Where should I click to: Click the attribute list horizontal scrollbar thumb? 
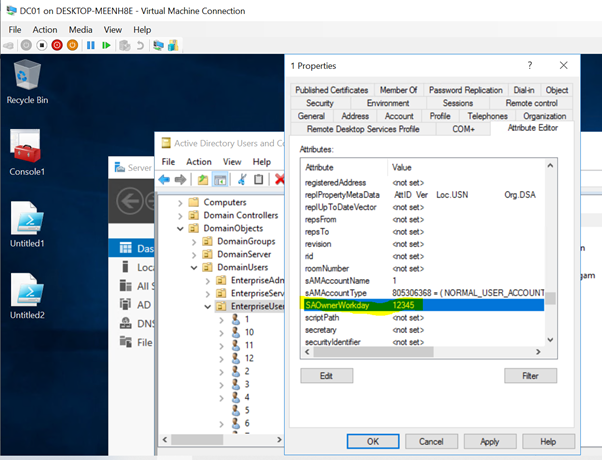pyautogui.click(x=373, y=352)
